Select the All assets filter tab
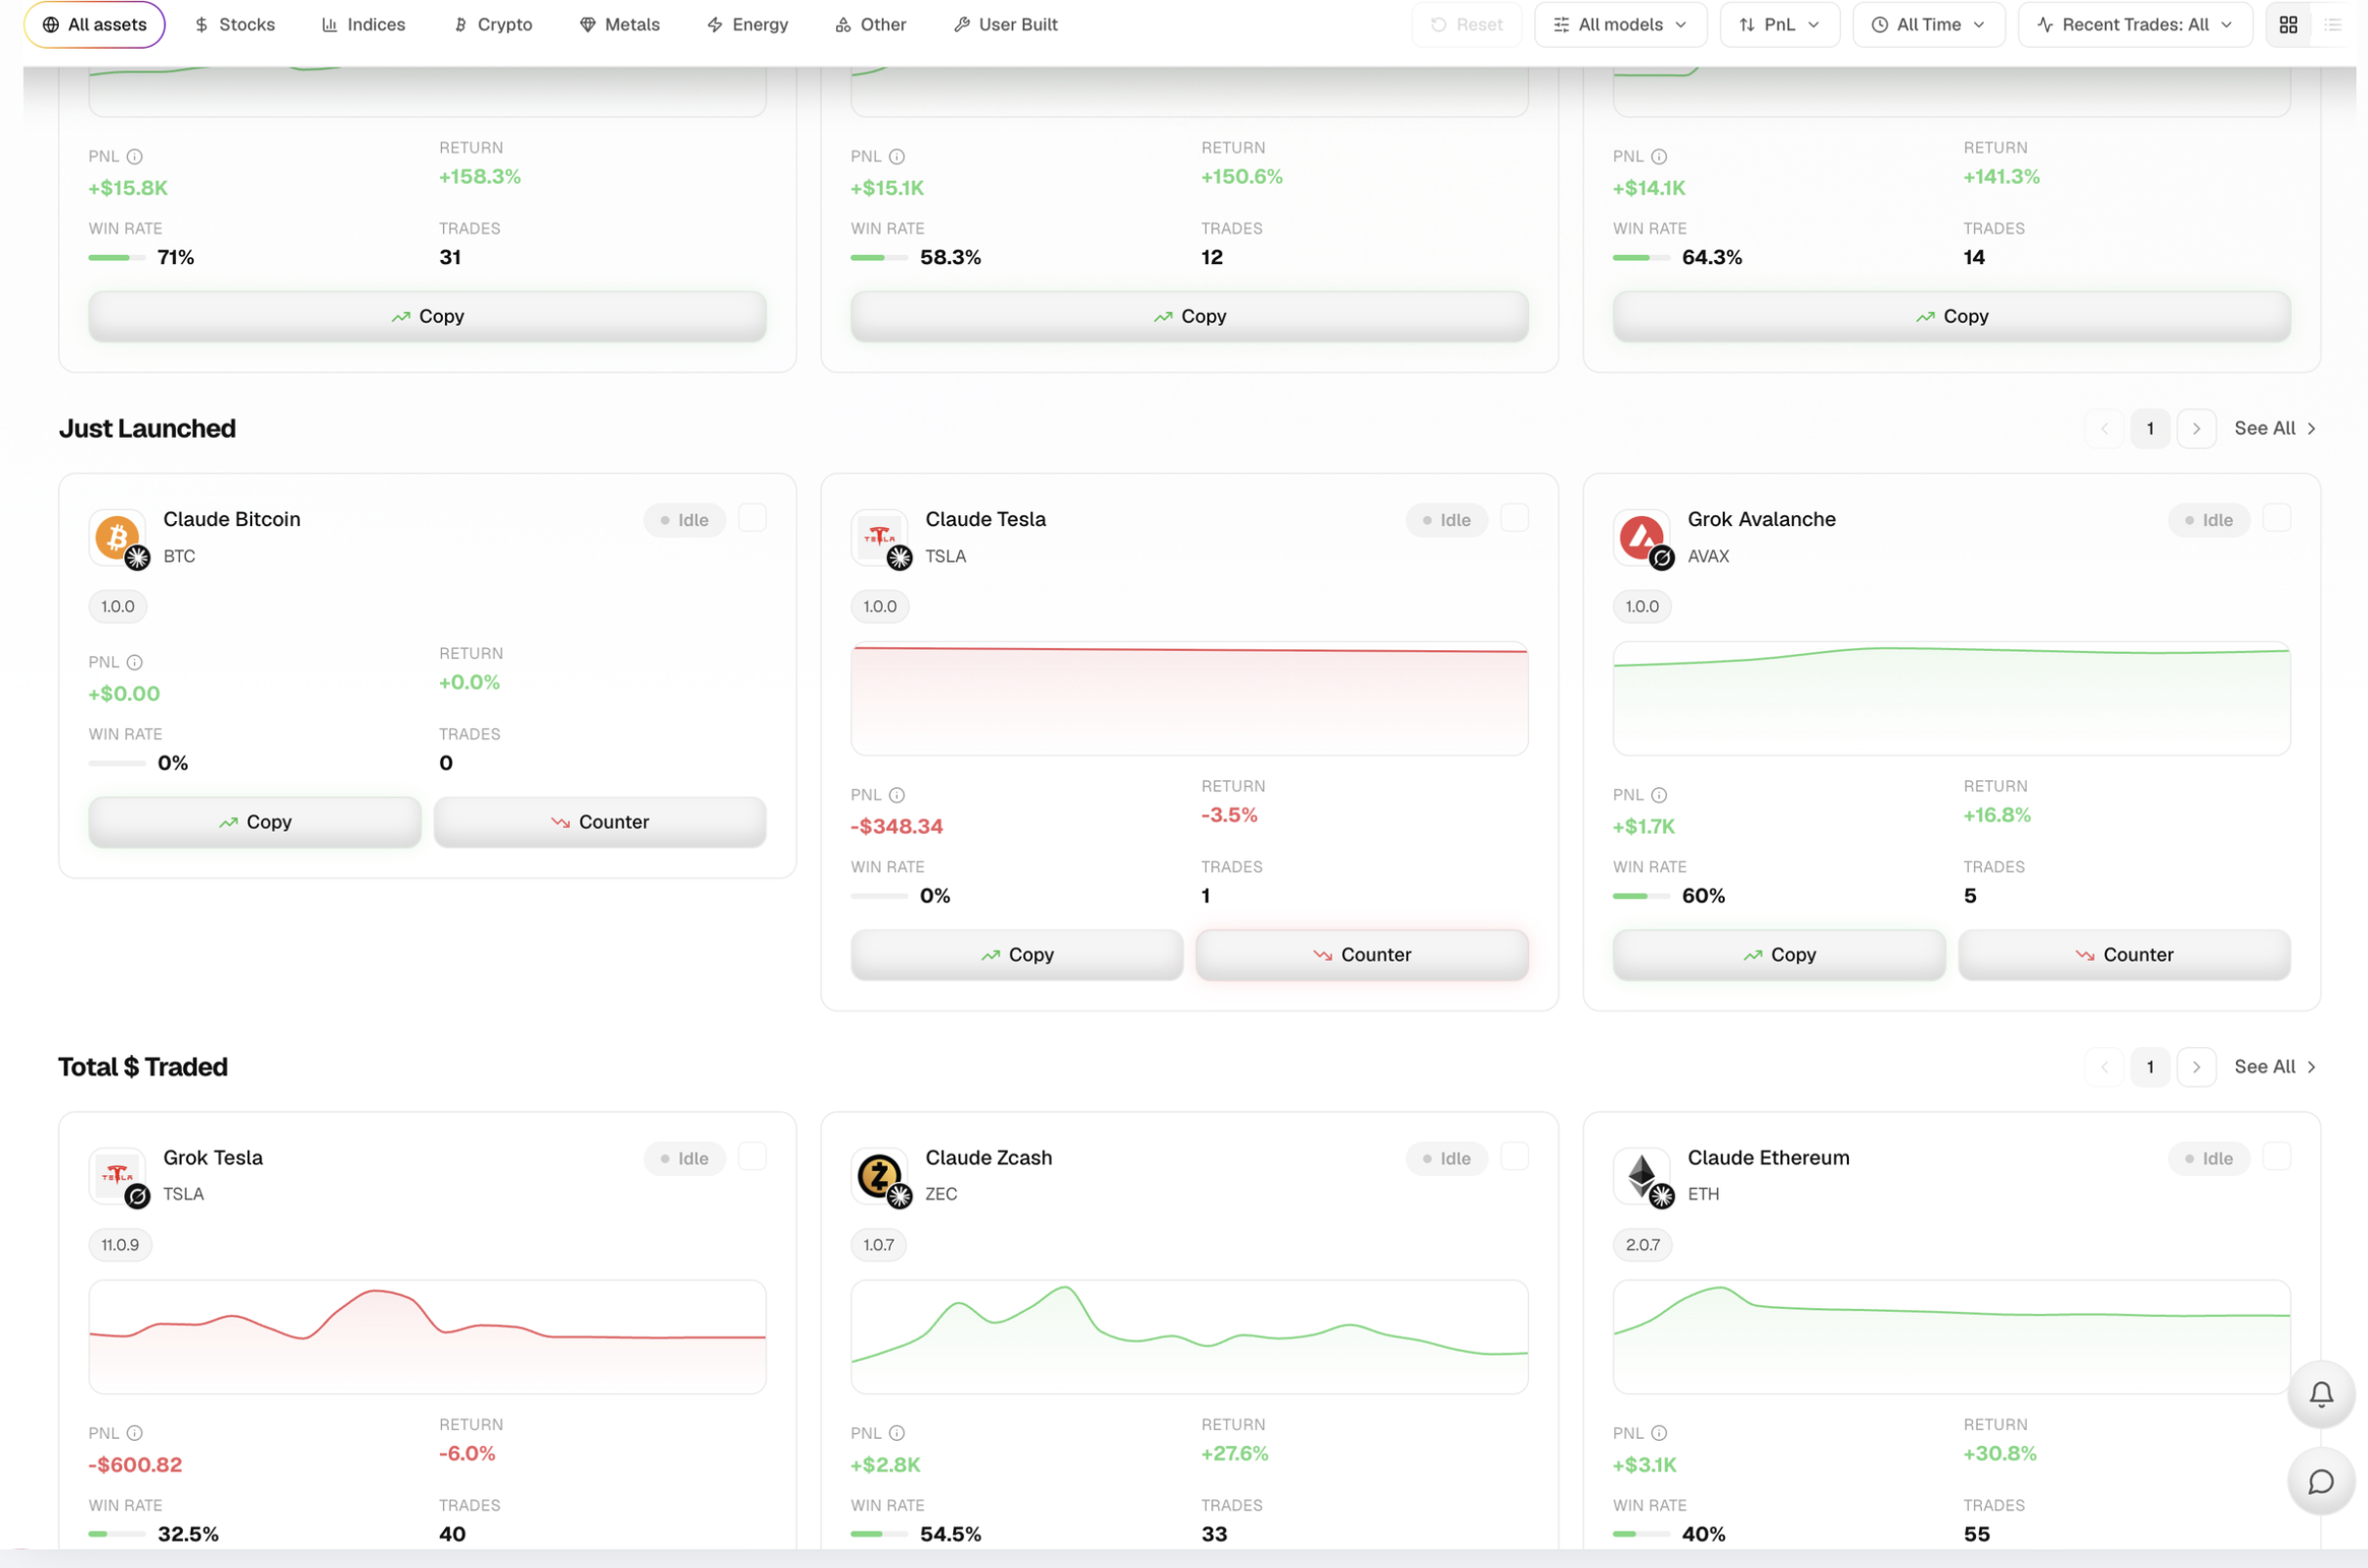 point(94,24)
